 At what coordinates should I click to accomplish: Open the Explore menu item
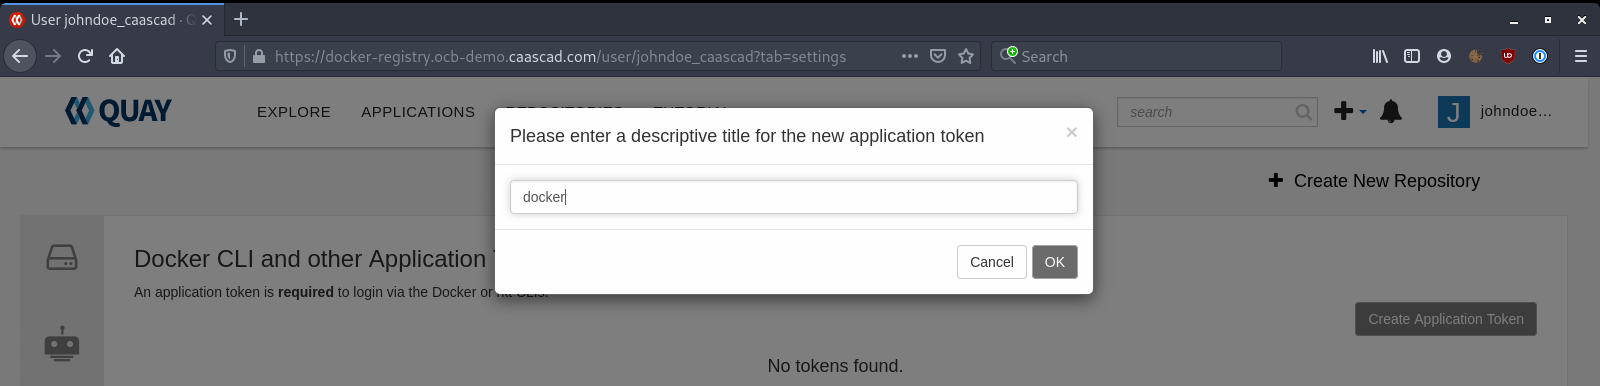[x=294, y=112]
